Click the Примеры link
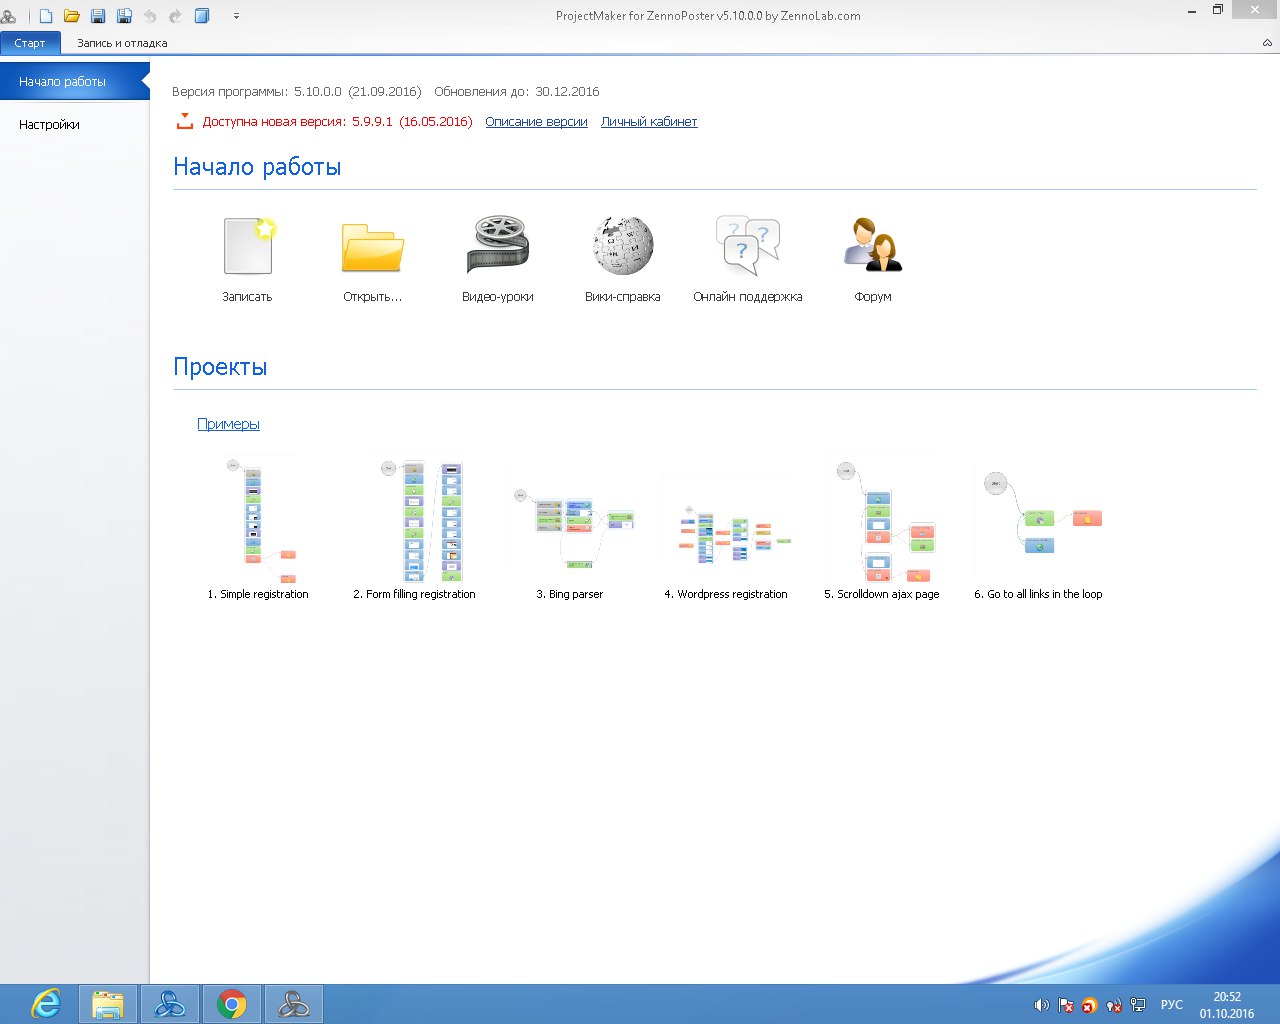The height and width of the screenshot is (1024, 1280). coord(228,424)
